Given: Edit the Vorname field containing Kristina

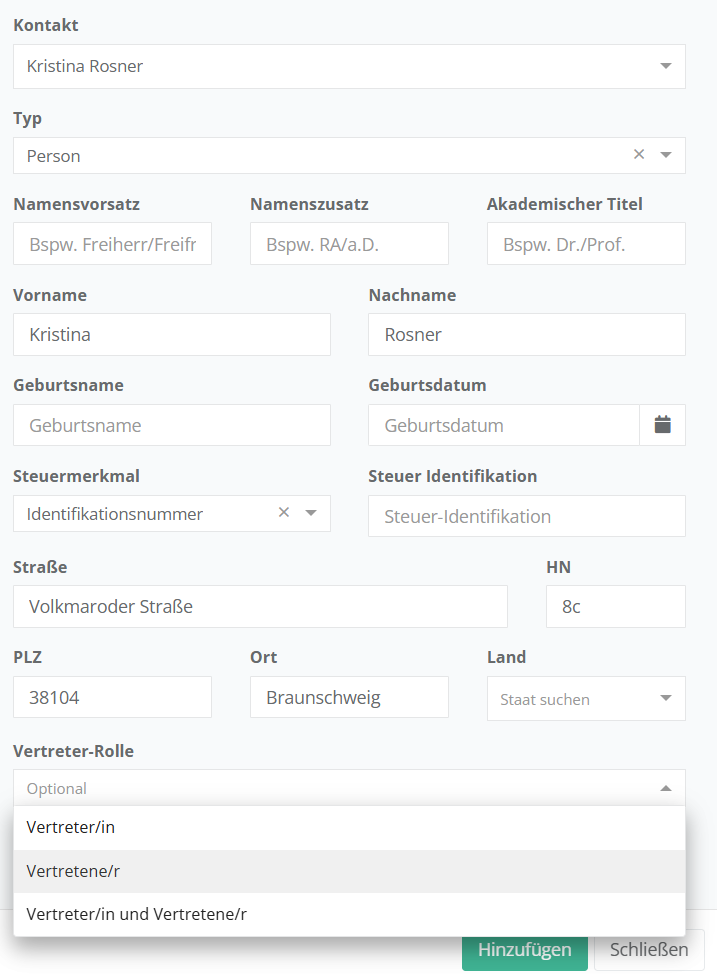Looking at the screenshot, I should coord(171,335).
